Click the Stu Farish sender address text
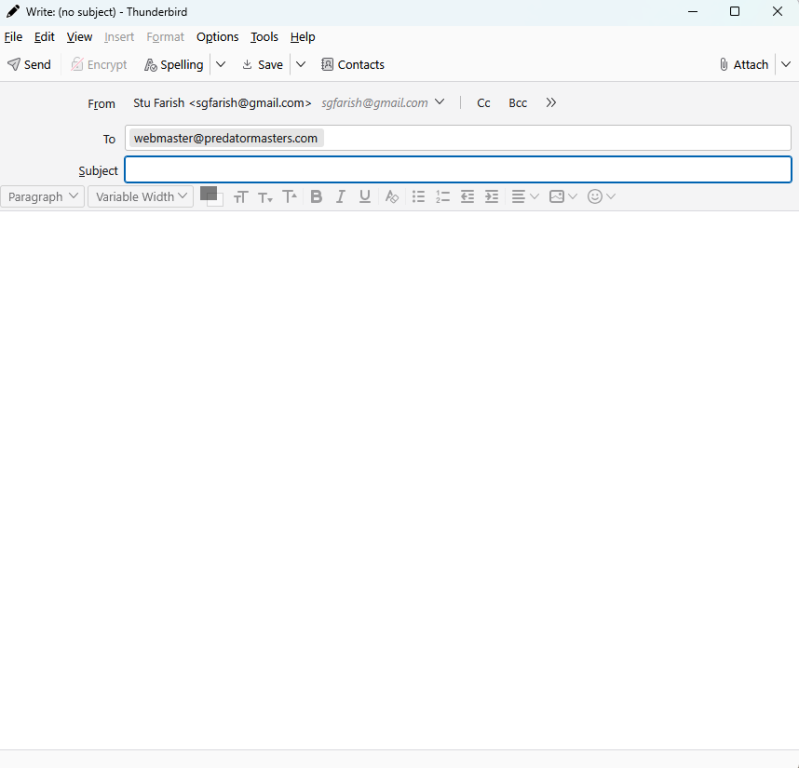Screen dimensions: 799x768 (222, 103)
